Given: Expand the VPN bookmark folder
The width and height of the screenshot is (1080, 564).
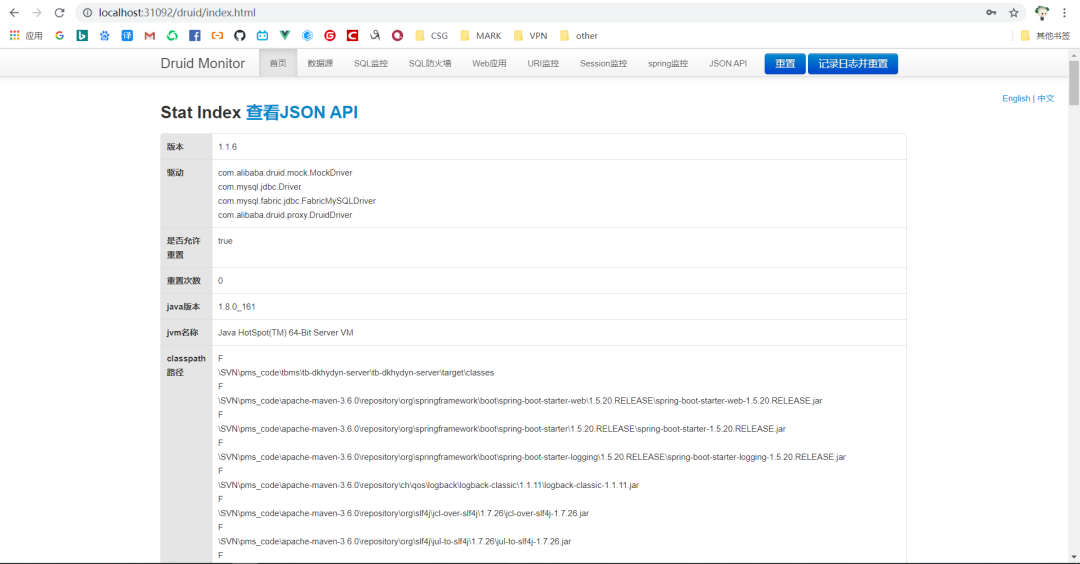Looking at the screenshot, I should pos(530,36).
